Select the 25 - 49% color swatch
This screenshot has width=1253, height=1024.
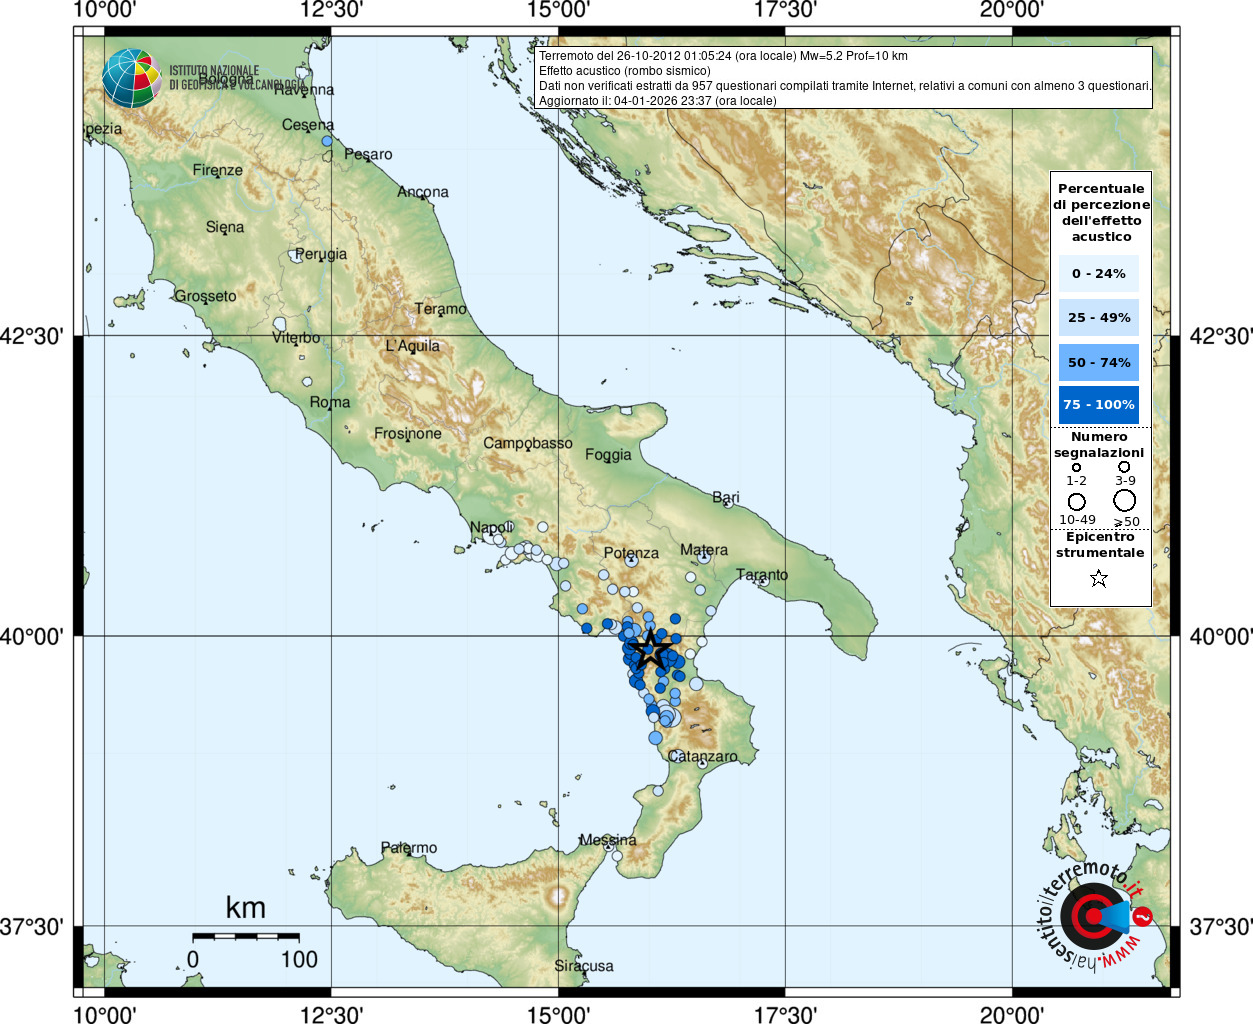(1099, 318)
